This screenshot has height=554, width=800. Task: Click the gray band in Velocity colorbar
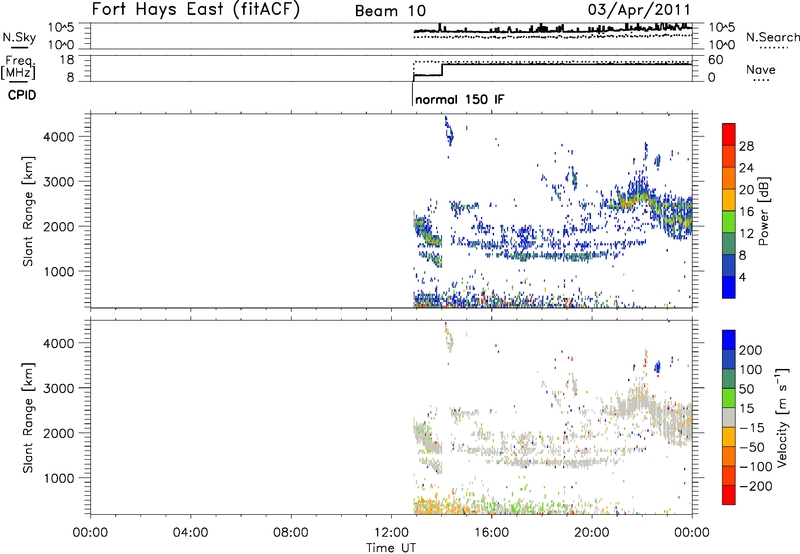click(x=729, y=418)
